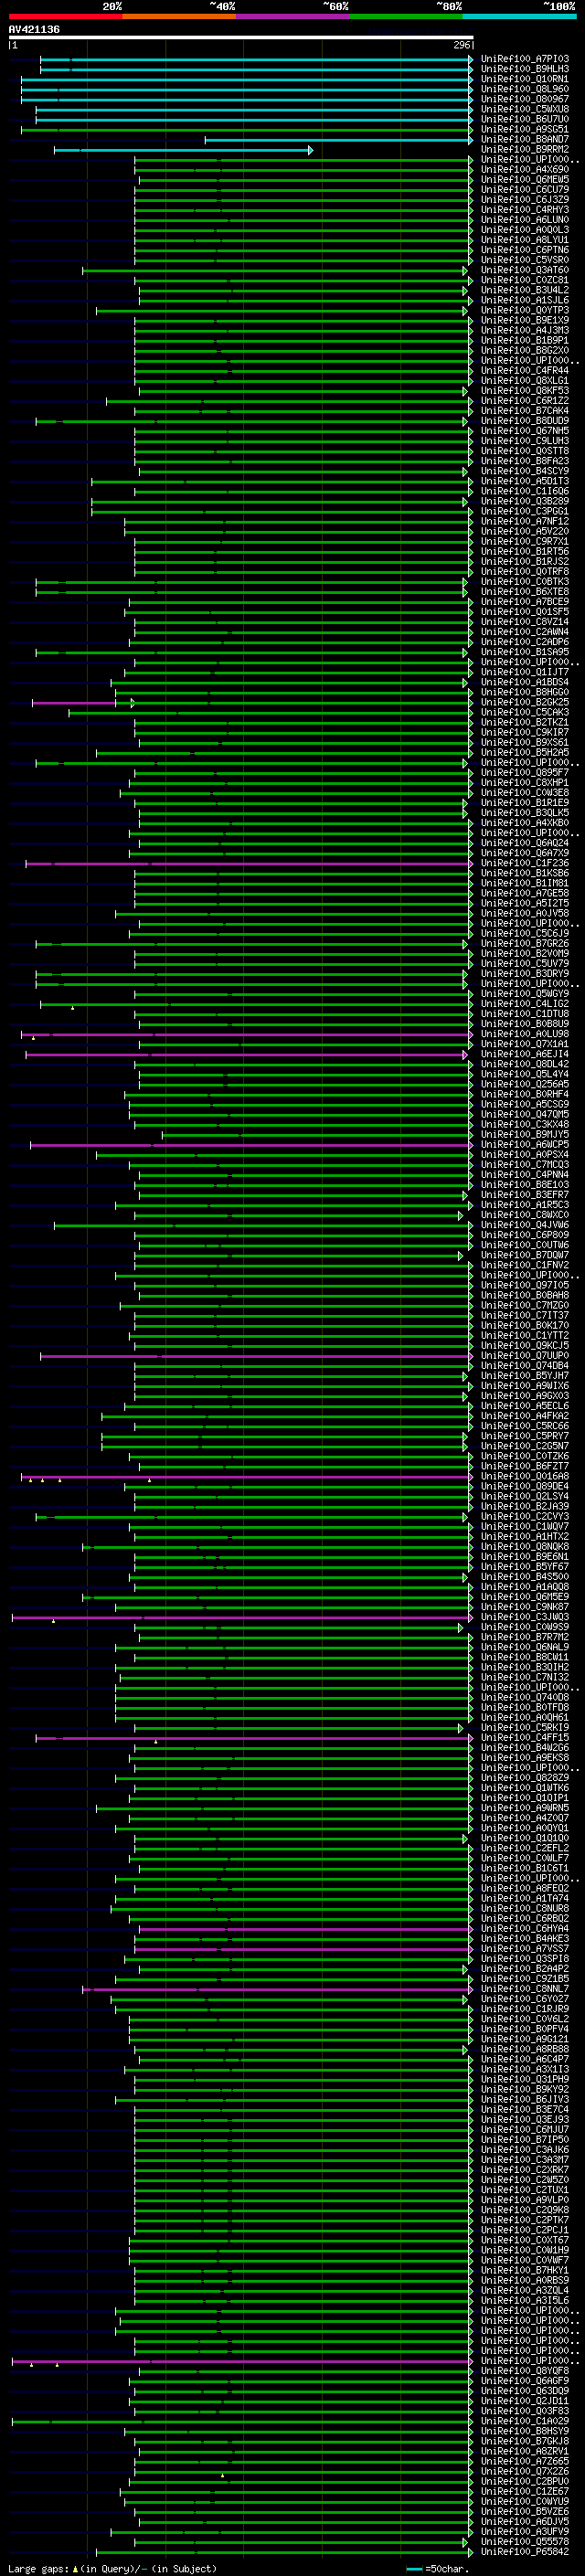The height and width of the screenshot is (2576, 585).
Task: Select the UniRef100_C2BPU0 label
Action: point(524,2481)
